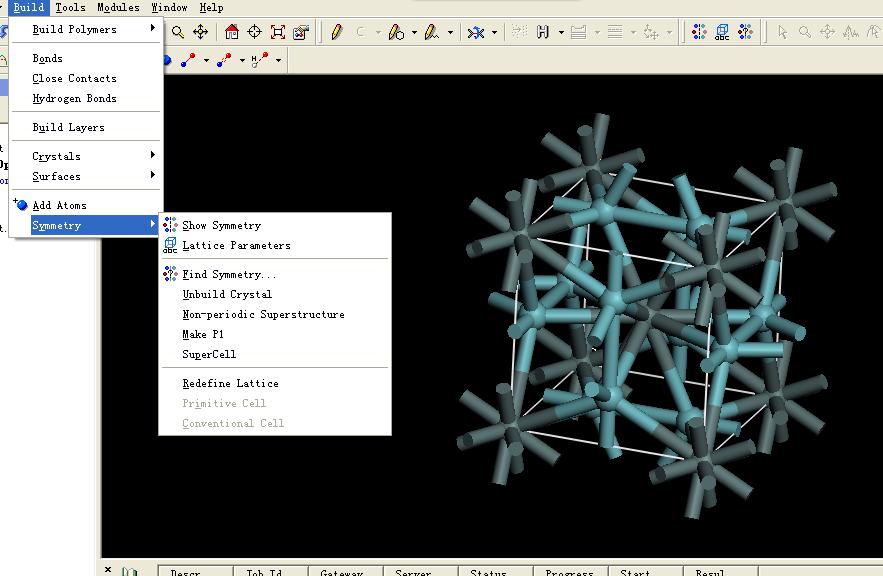Click the zoom magnifier tool in toolbar
This screenshot has width=883, height=576.
[178, 32]
